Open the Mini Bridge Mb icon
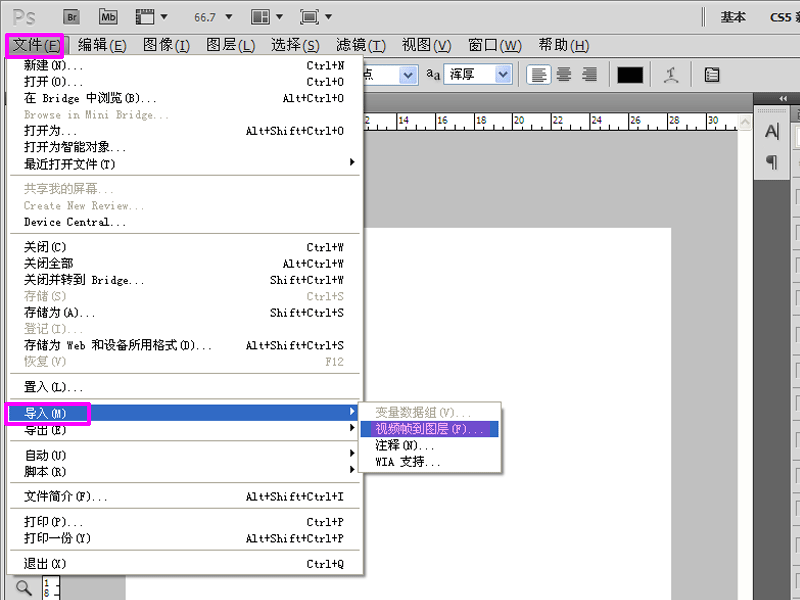Viewport: 800px width, 600px height. coord(108,17)
